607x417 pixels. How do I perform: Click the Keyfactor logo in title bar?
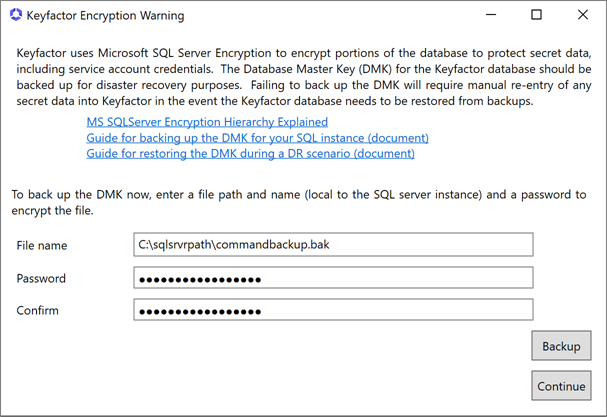[x=15, y=16]
